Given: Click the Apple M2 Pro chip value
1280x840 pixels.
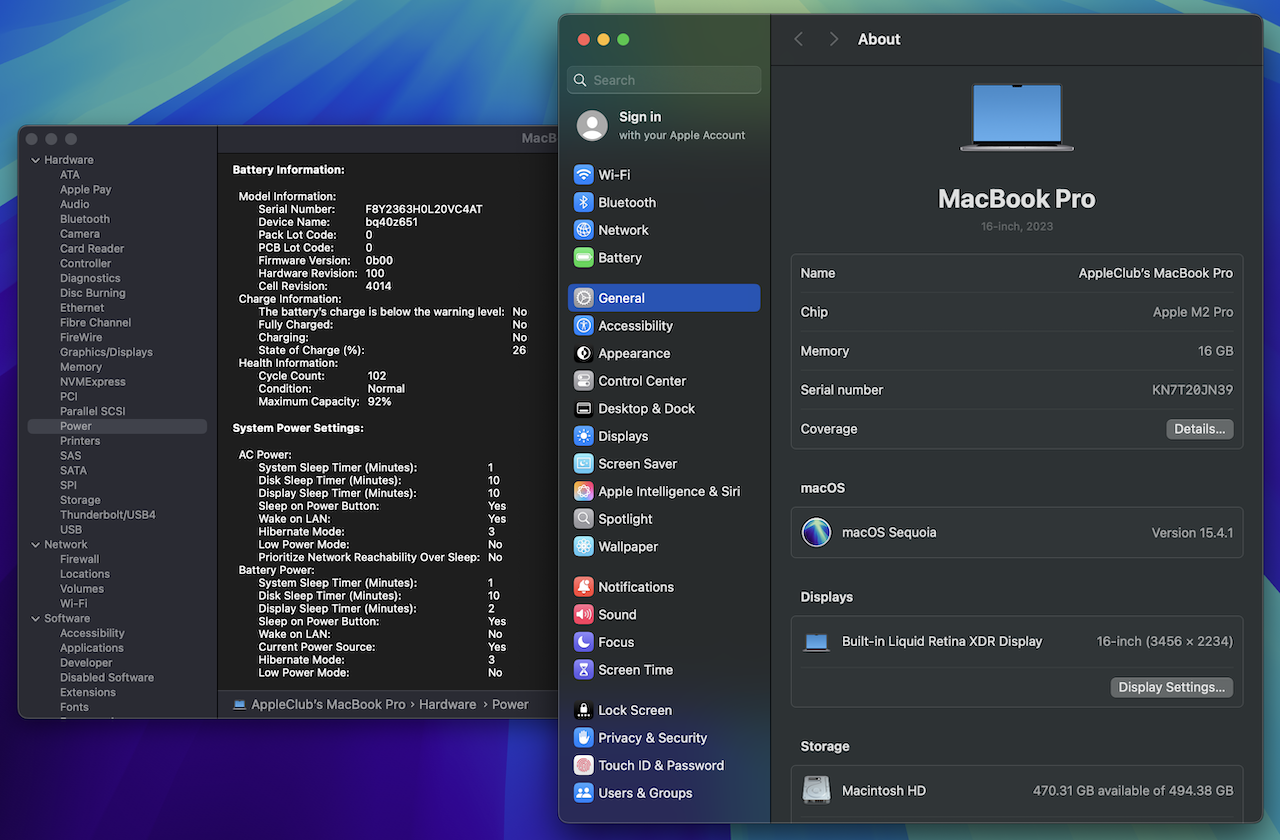Looking at the screenshot, I should click(x=1193, y=312).
